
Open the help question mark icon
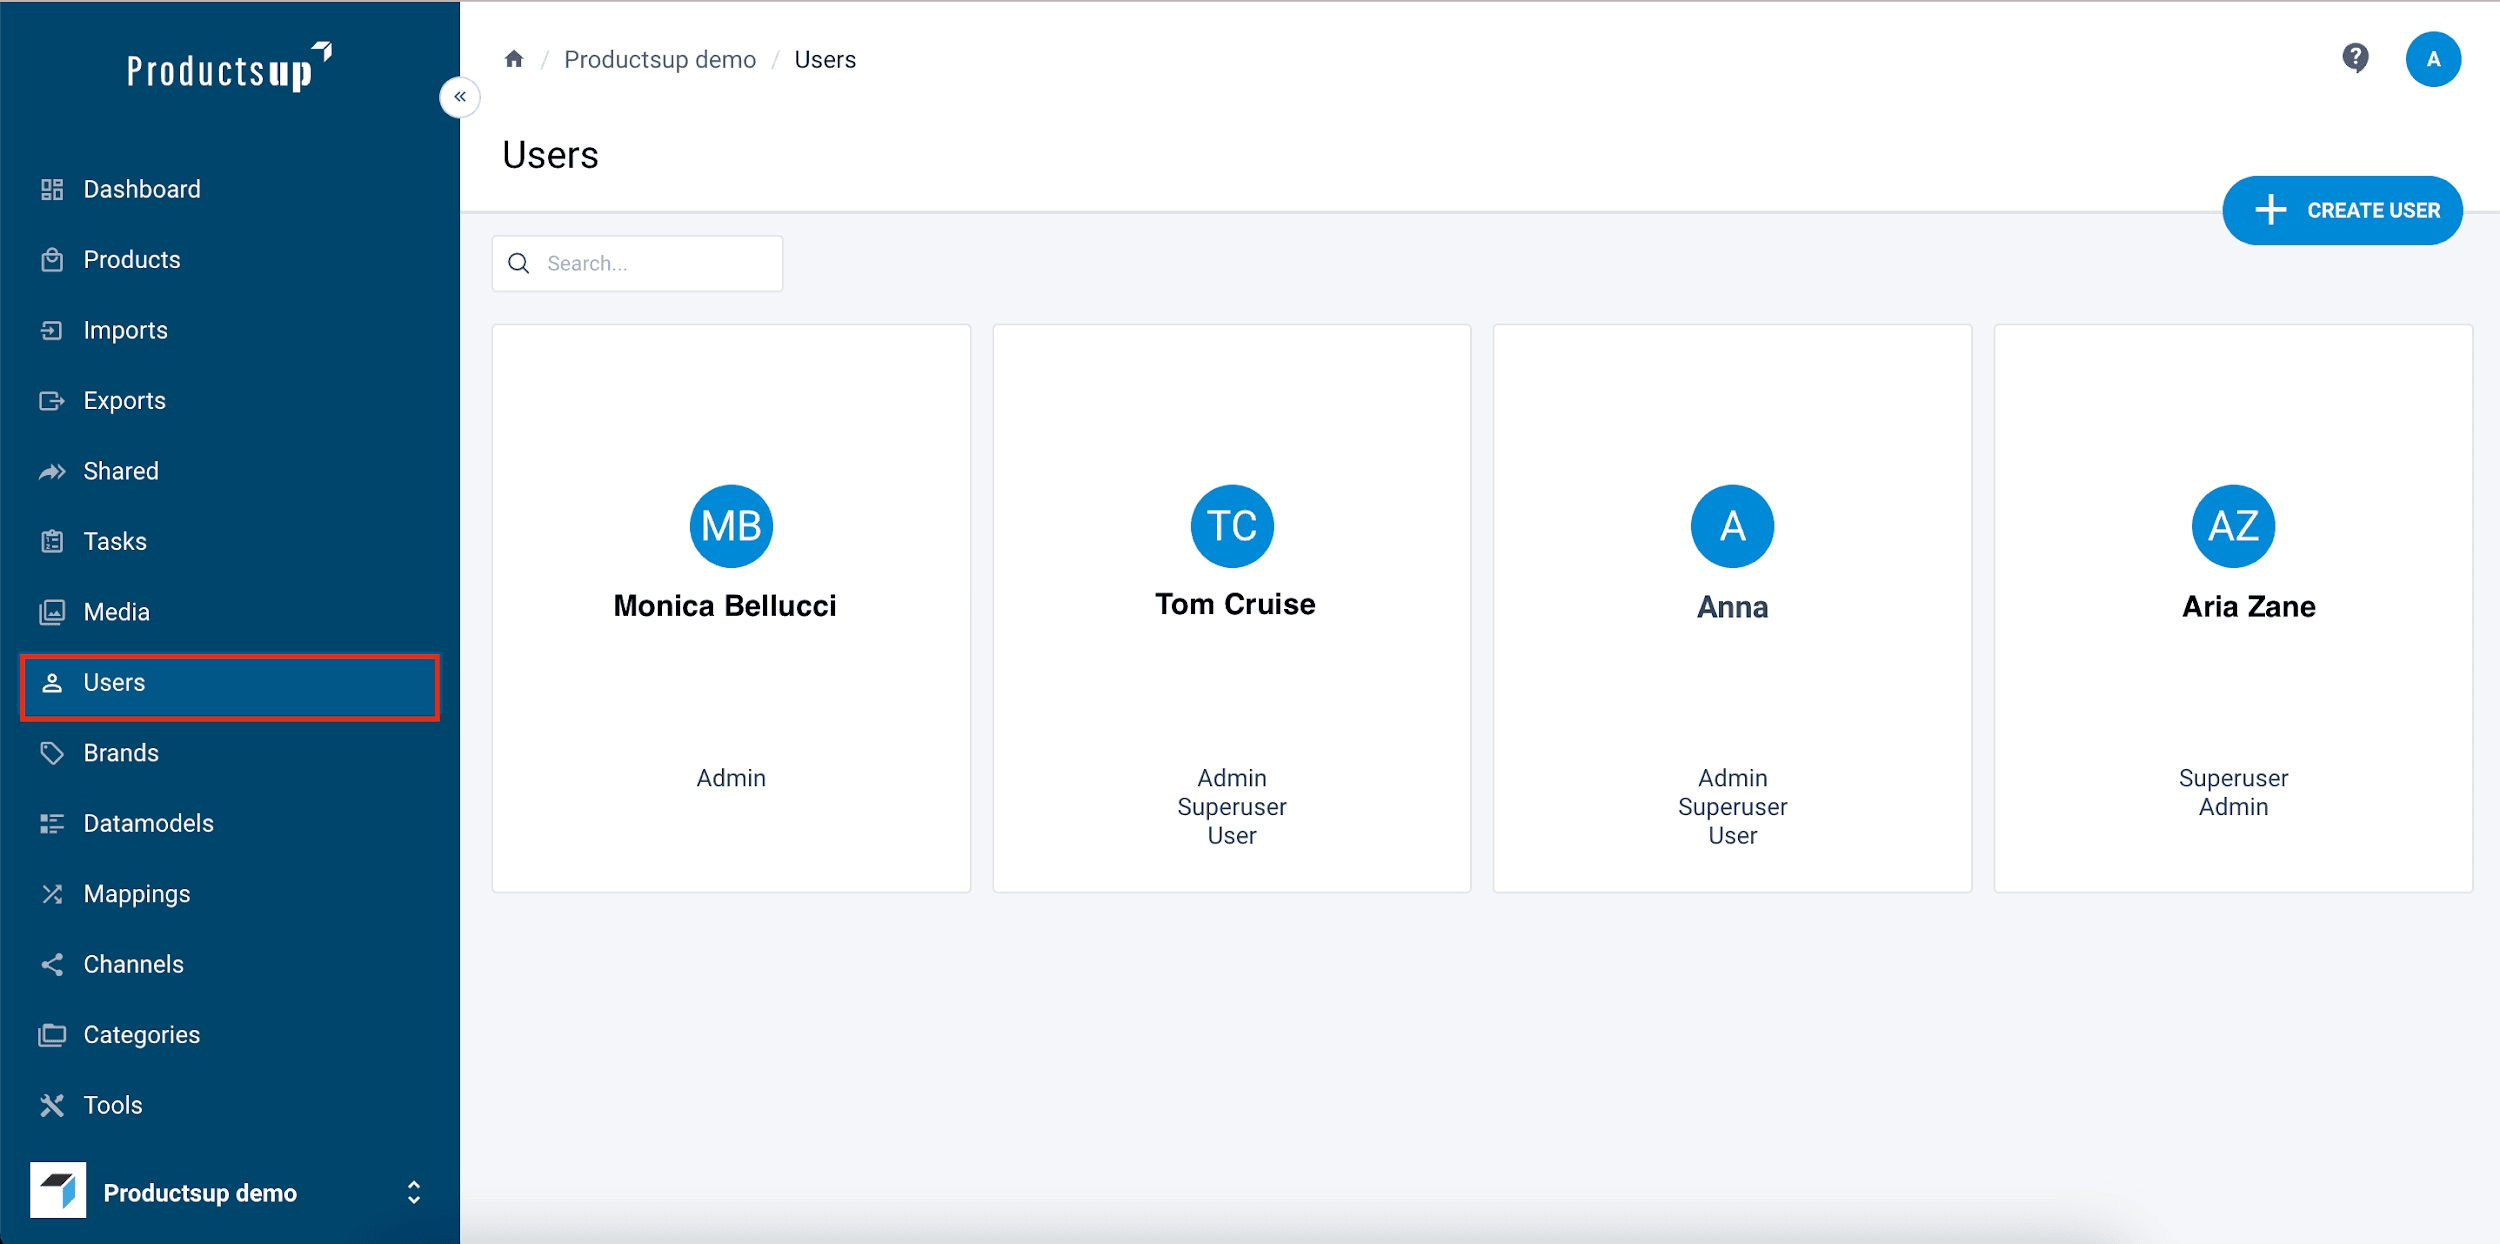tap(2355, 58)
